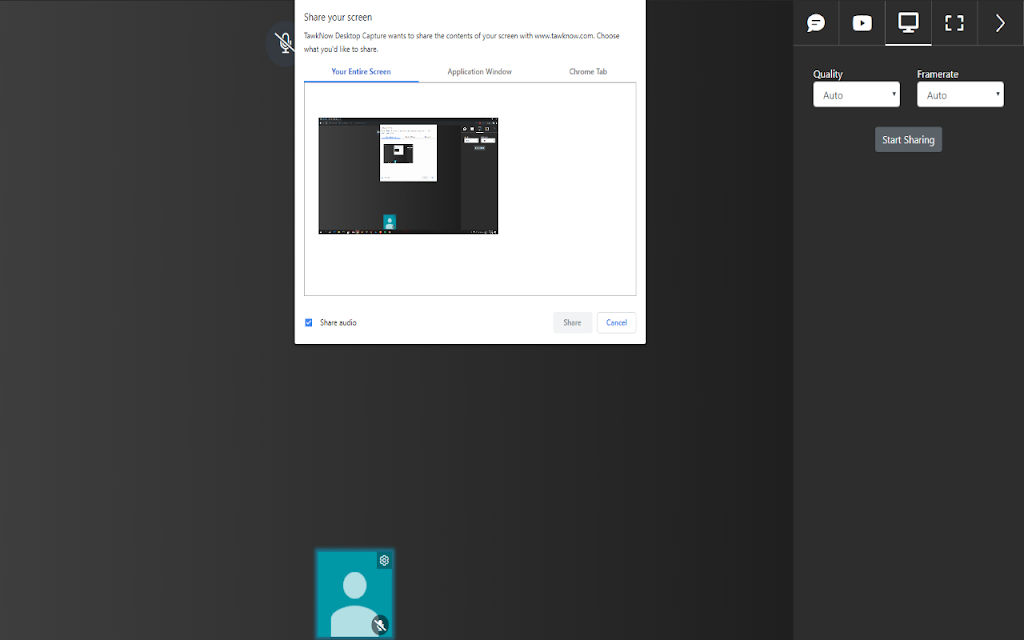Select the entire screen preview thumbnail

[x=408, y=176]
